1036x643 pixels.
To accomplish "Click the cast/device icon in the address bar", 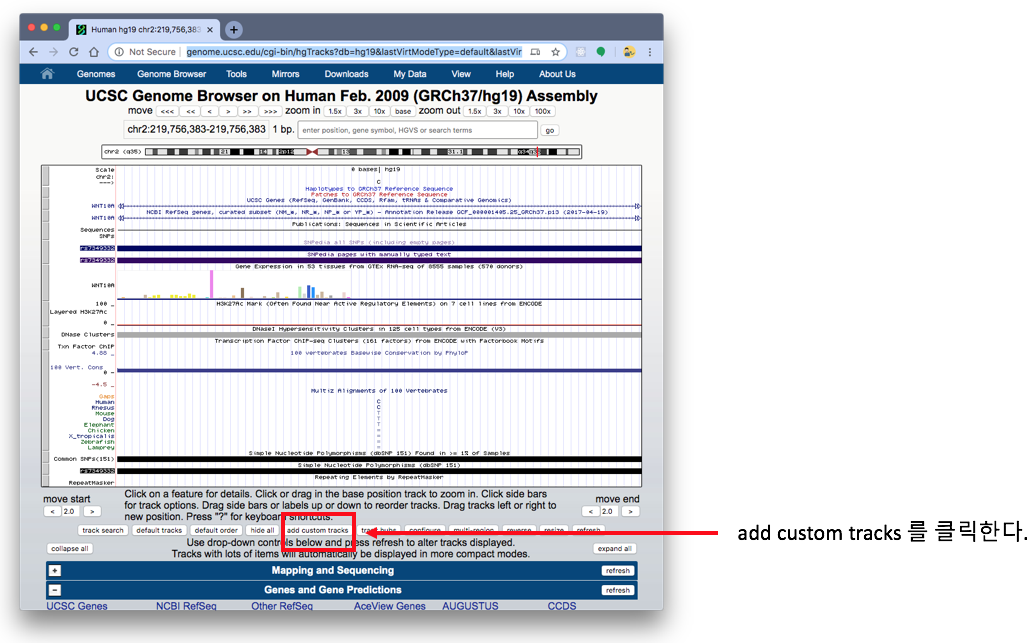I will 536,52.
